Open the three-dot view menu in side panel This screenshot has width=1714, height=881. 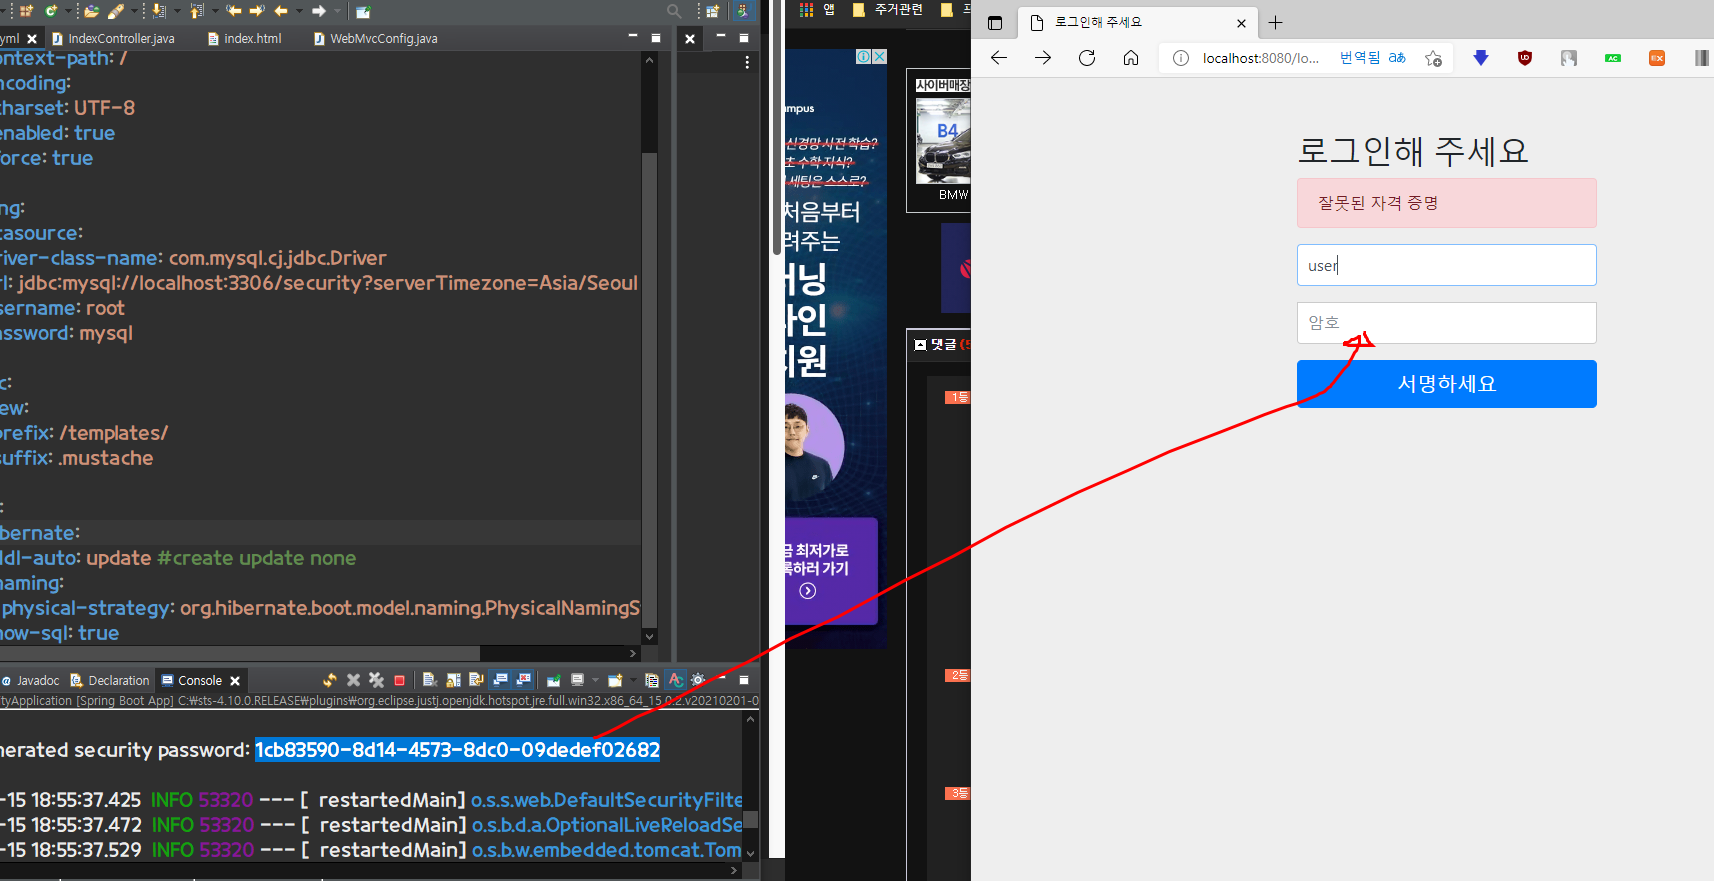tap(747, 62)
